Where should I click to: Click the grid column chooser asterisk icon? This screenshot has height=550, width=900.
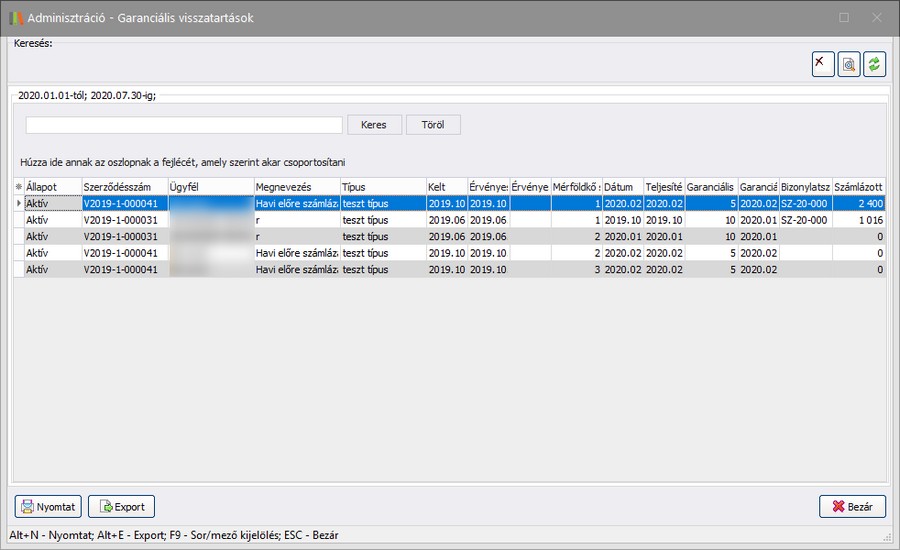click(18, 187)
